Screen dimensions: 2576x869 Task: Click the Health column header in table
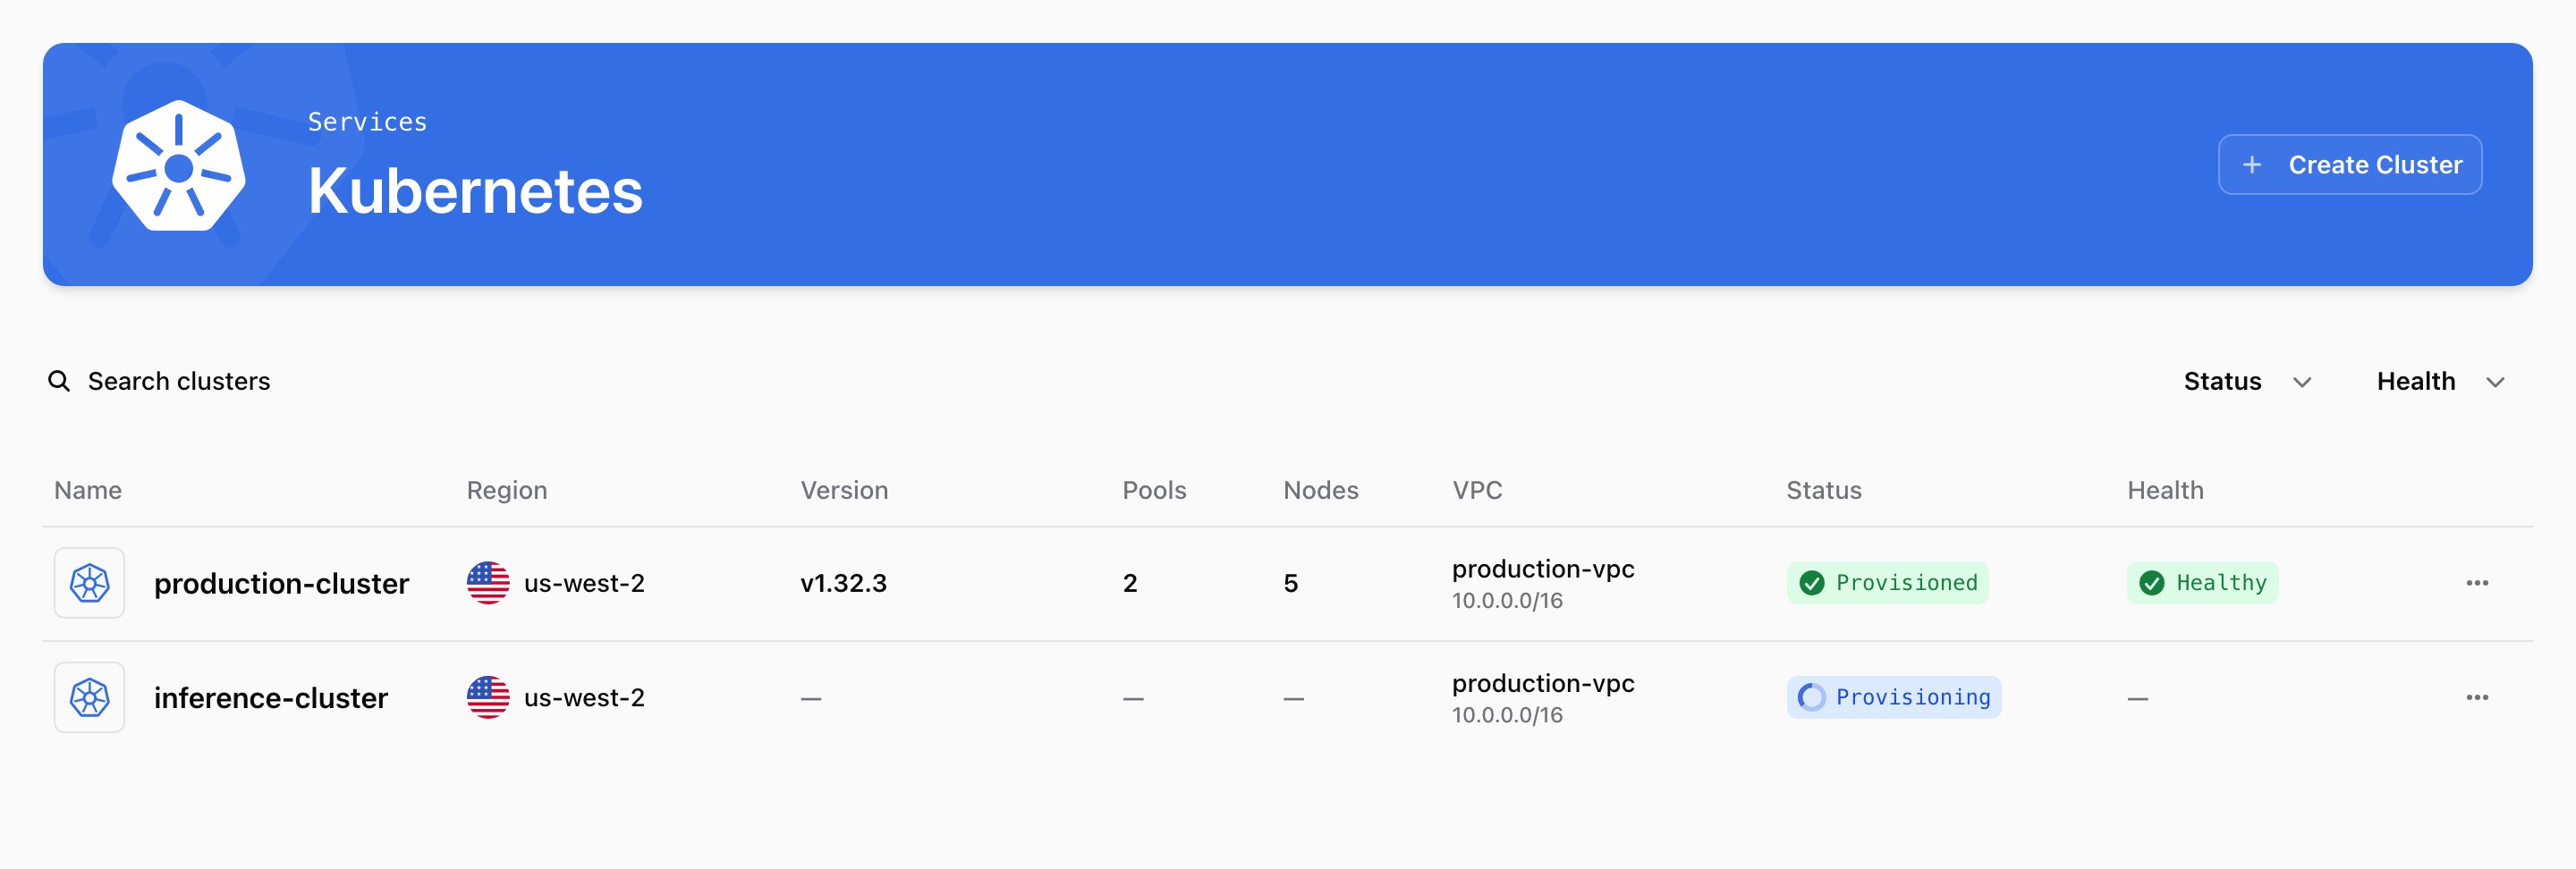(x=2165, y=490)
